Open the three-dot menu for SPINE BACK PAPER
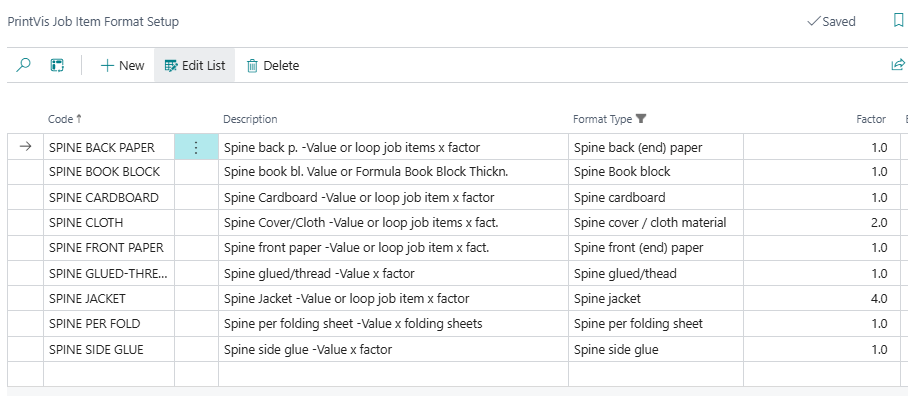Viewport: 908px width, 396px height. point(196,148)
